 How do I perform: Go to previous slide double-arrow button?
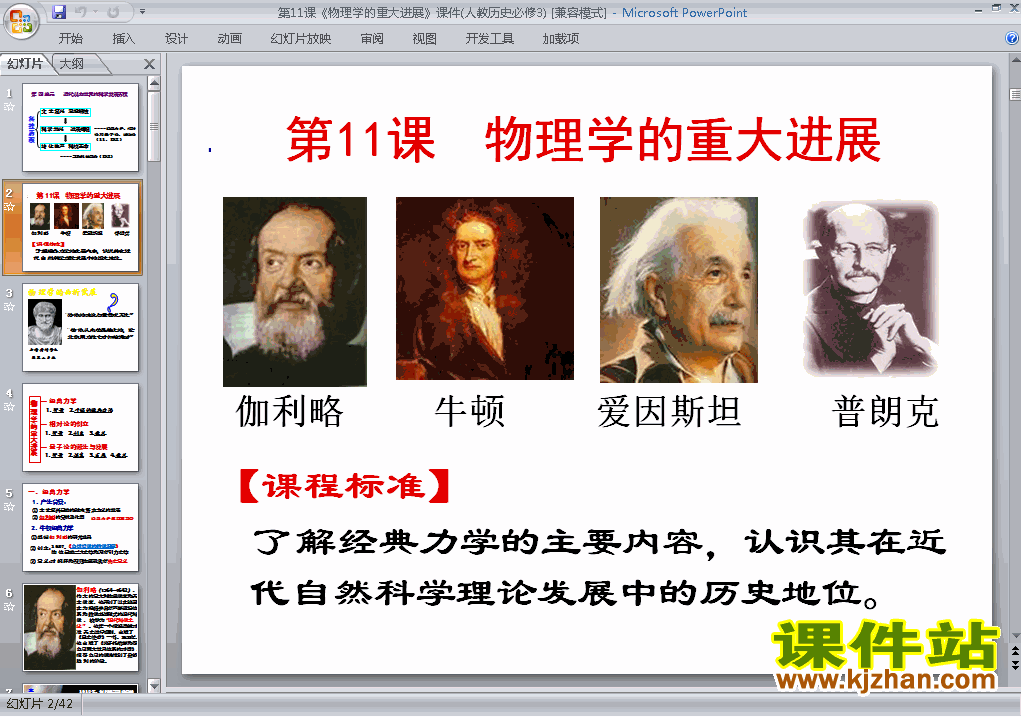tap(1015, 651)
